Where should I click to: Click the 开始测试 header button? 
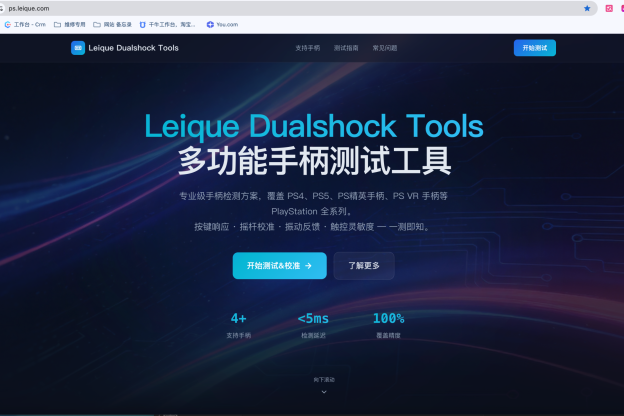[x=534, y=48]
